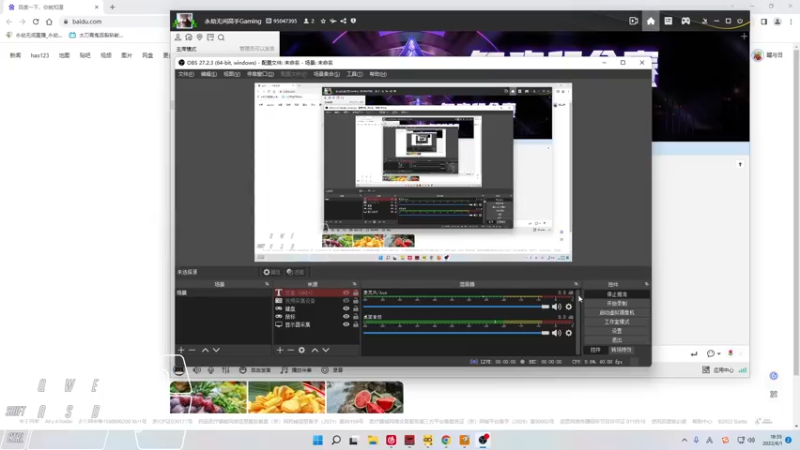Click the Start Virtual Camera button in OBS
Screen dimensions: 800x450
point(617,313)
